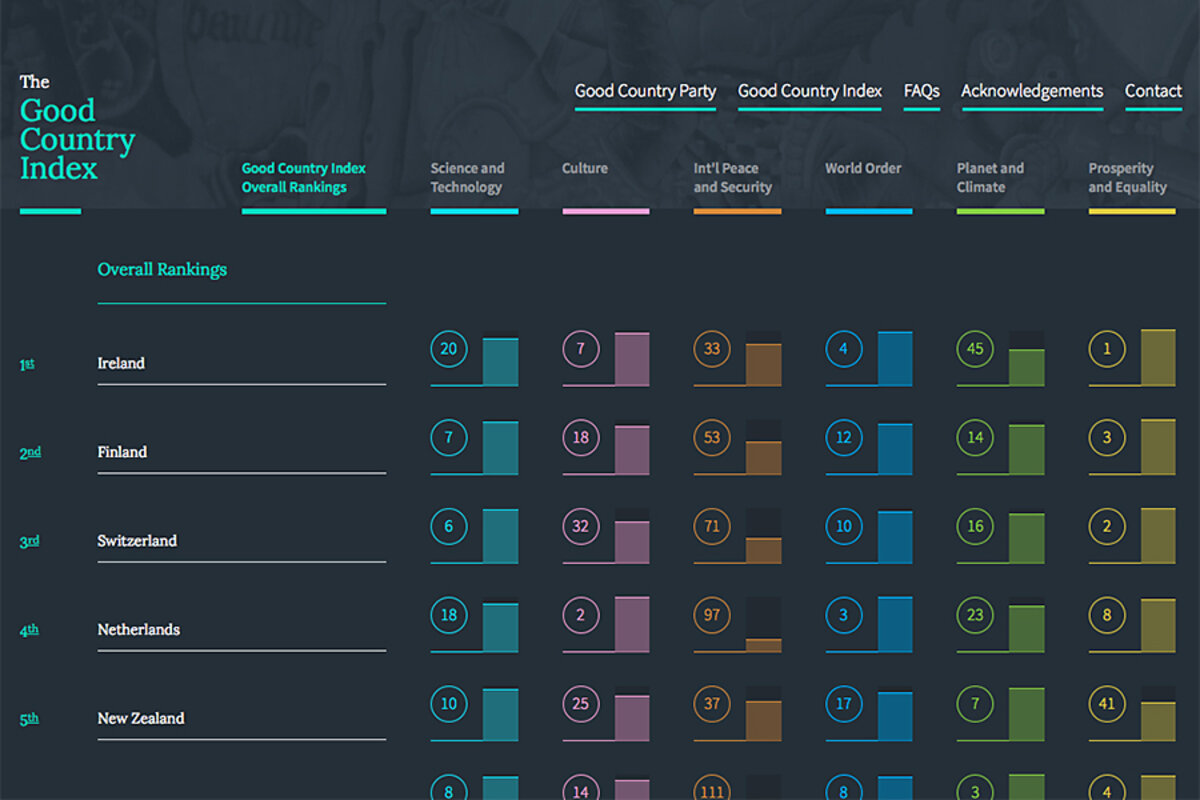
Task: Click Ireland's Culture rank 7 circle
Action: point(581,349)
